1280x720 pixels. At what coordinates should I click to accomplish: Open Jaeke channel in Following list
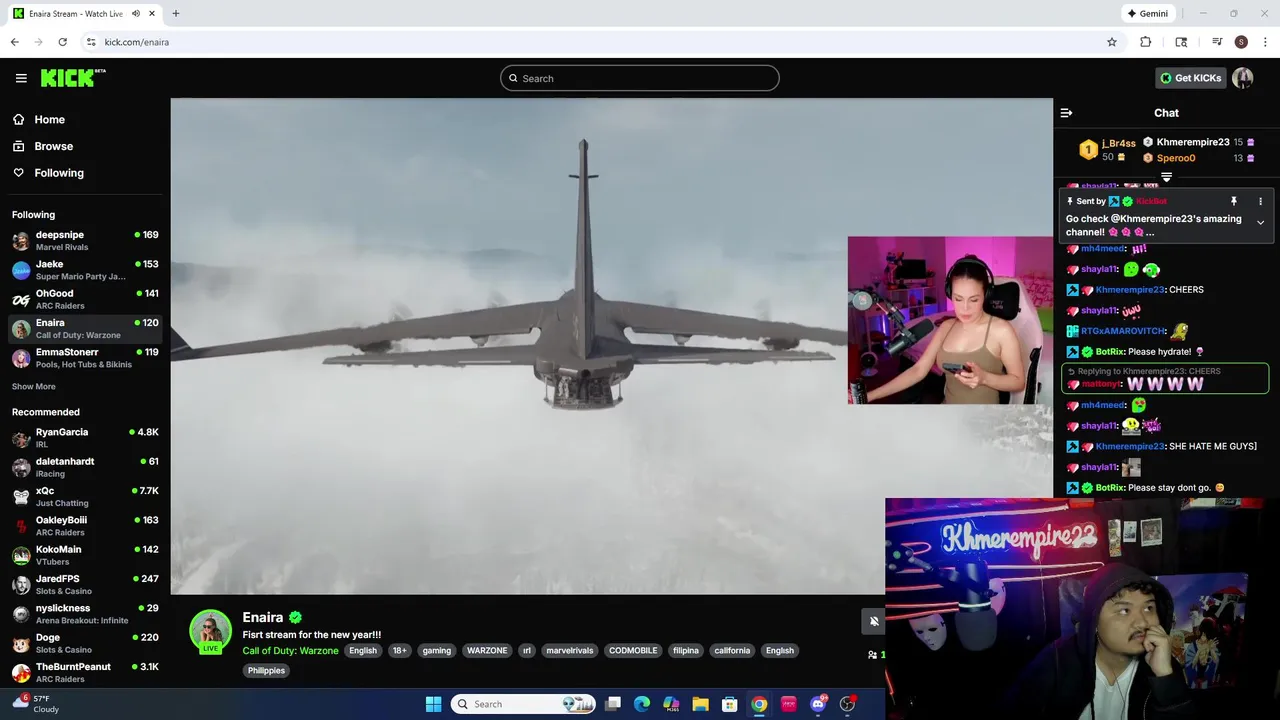pyautogui.click(x=85, y=270)
